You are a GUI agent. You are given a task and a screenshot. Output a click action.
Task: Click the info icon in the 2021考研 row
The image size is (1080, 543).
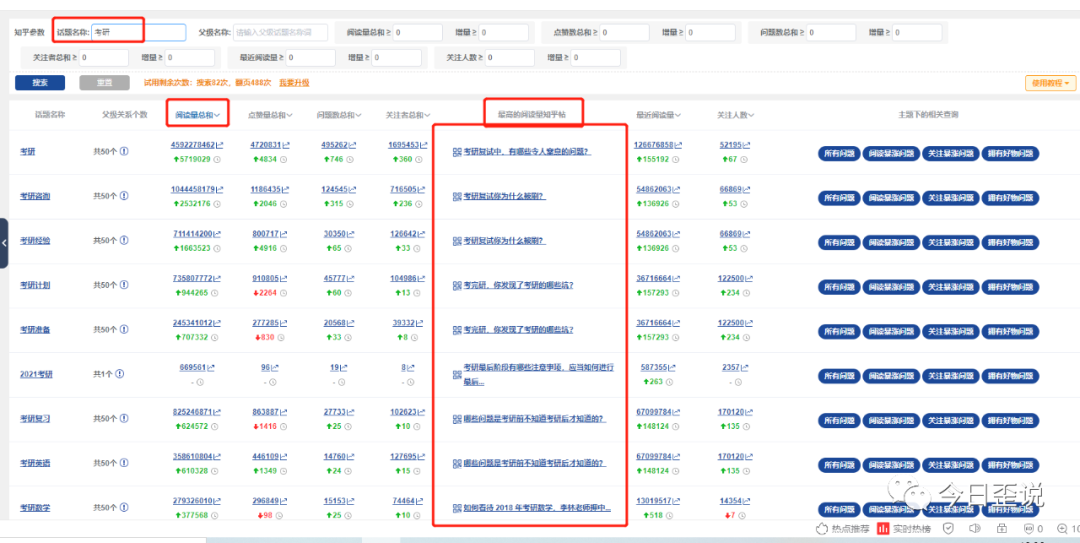click(x=119, y=374)
